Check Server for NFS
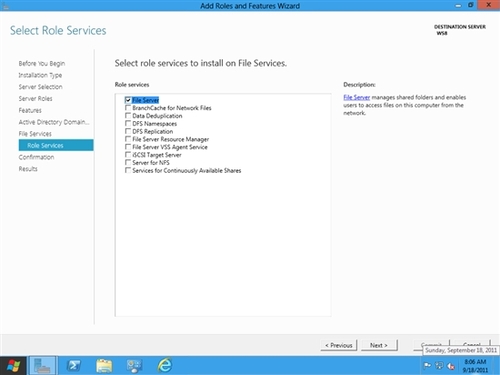The image size is (500, 375). [x=128, y=163]
